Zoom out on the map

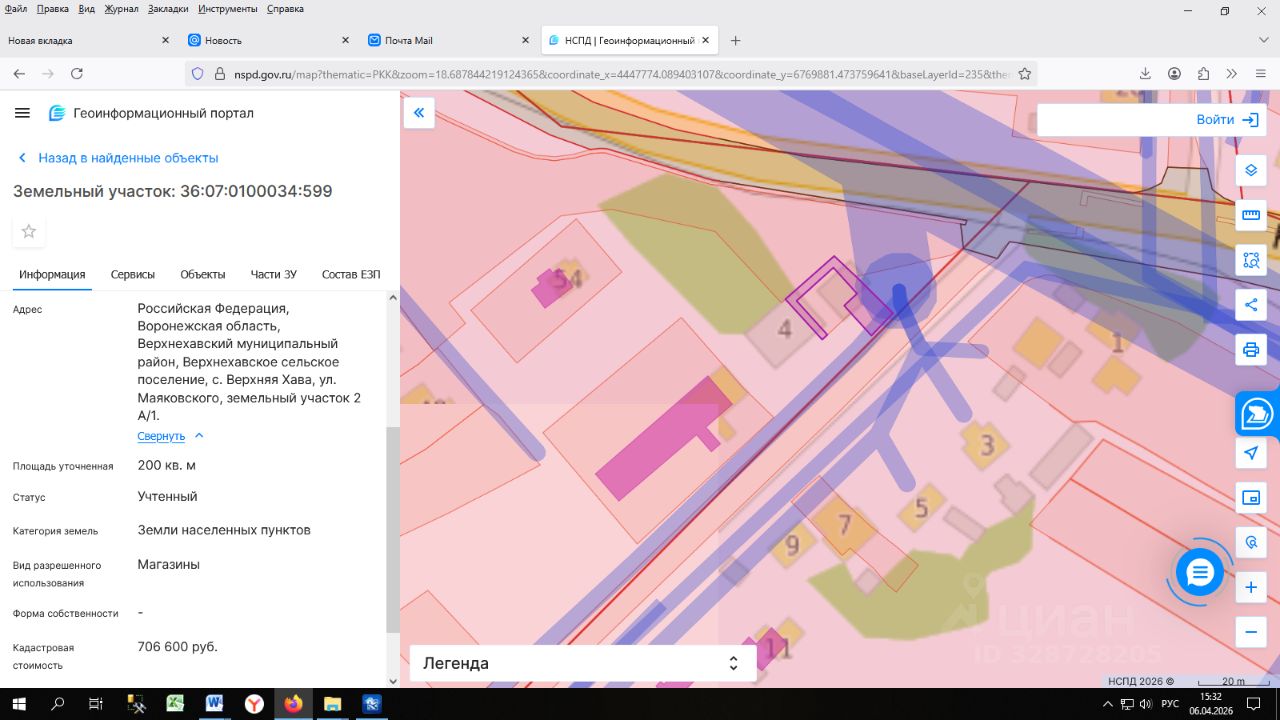coord(1250,632)
